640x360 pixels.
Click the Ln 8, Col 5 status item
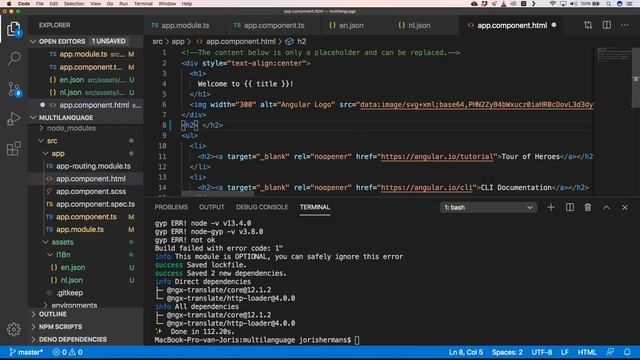[x=466, y=352]
